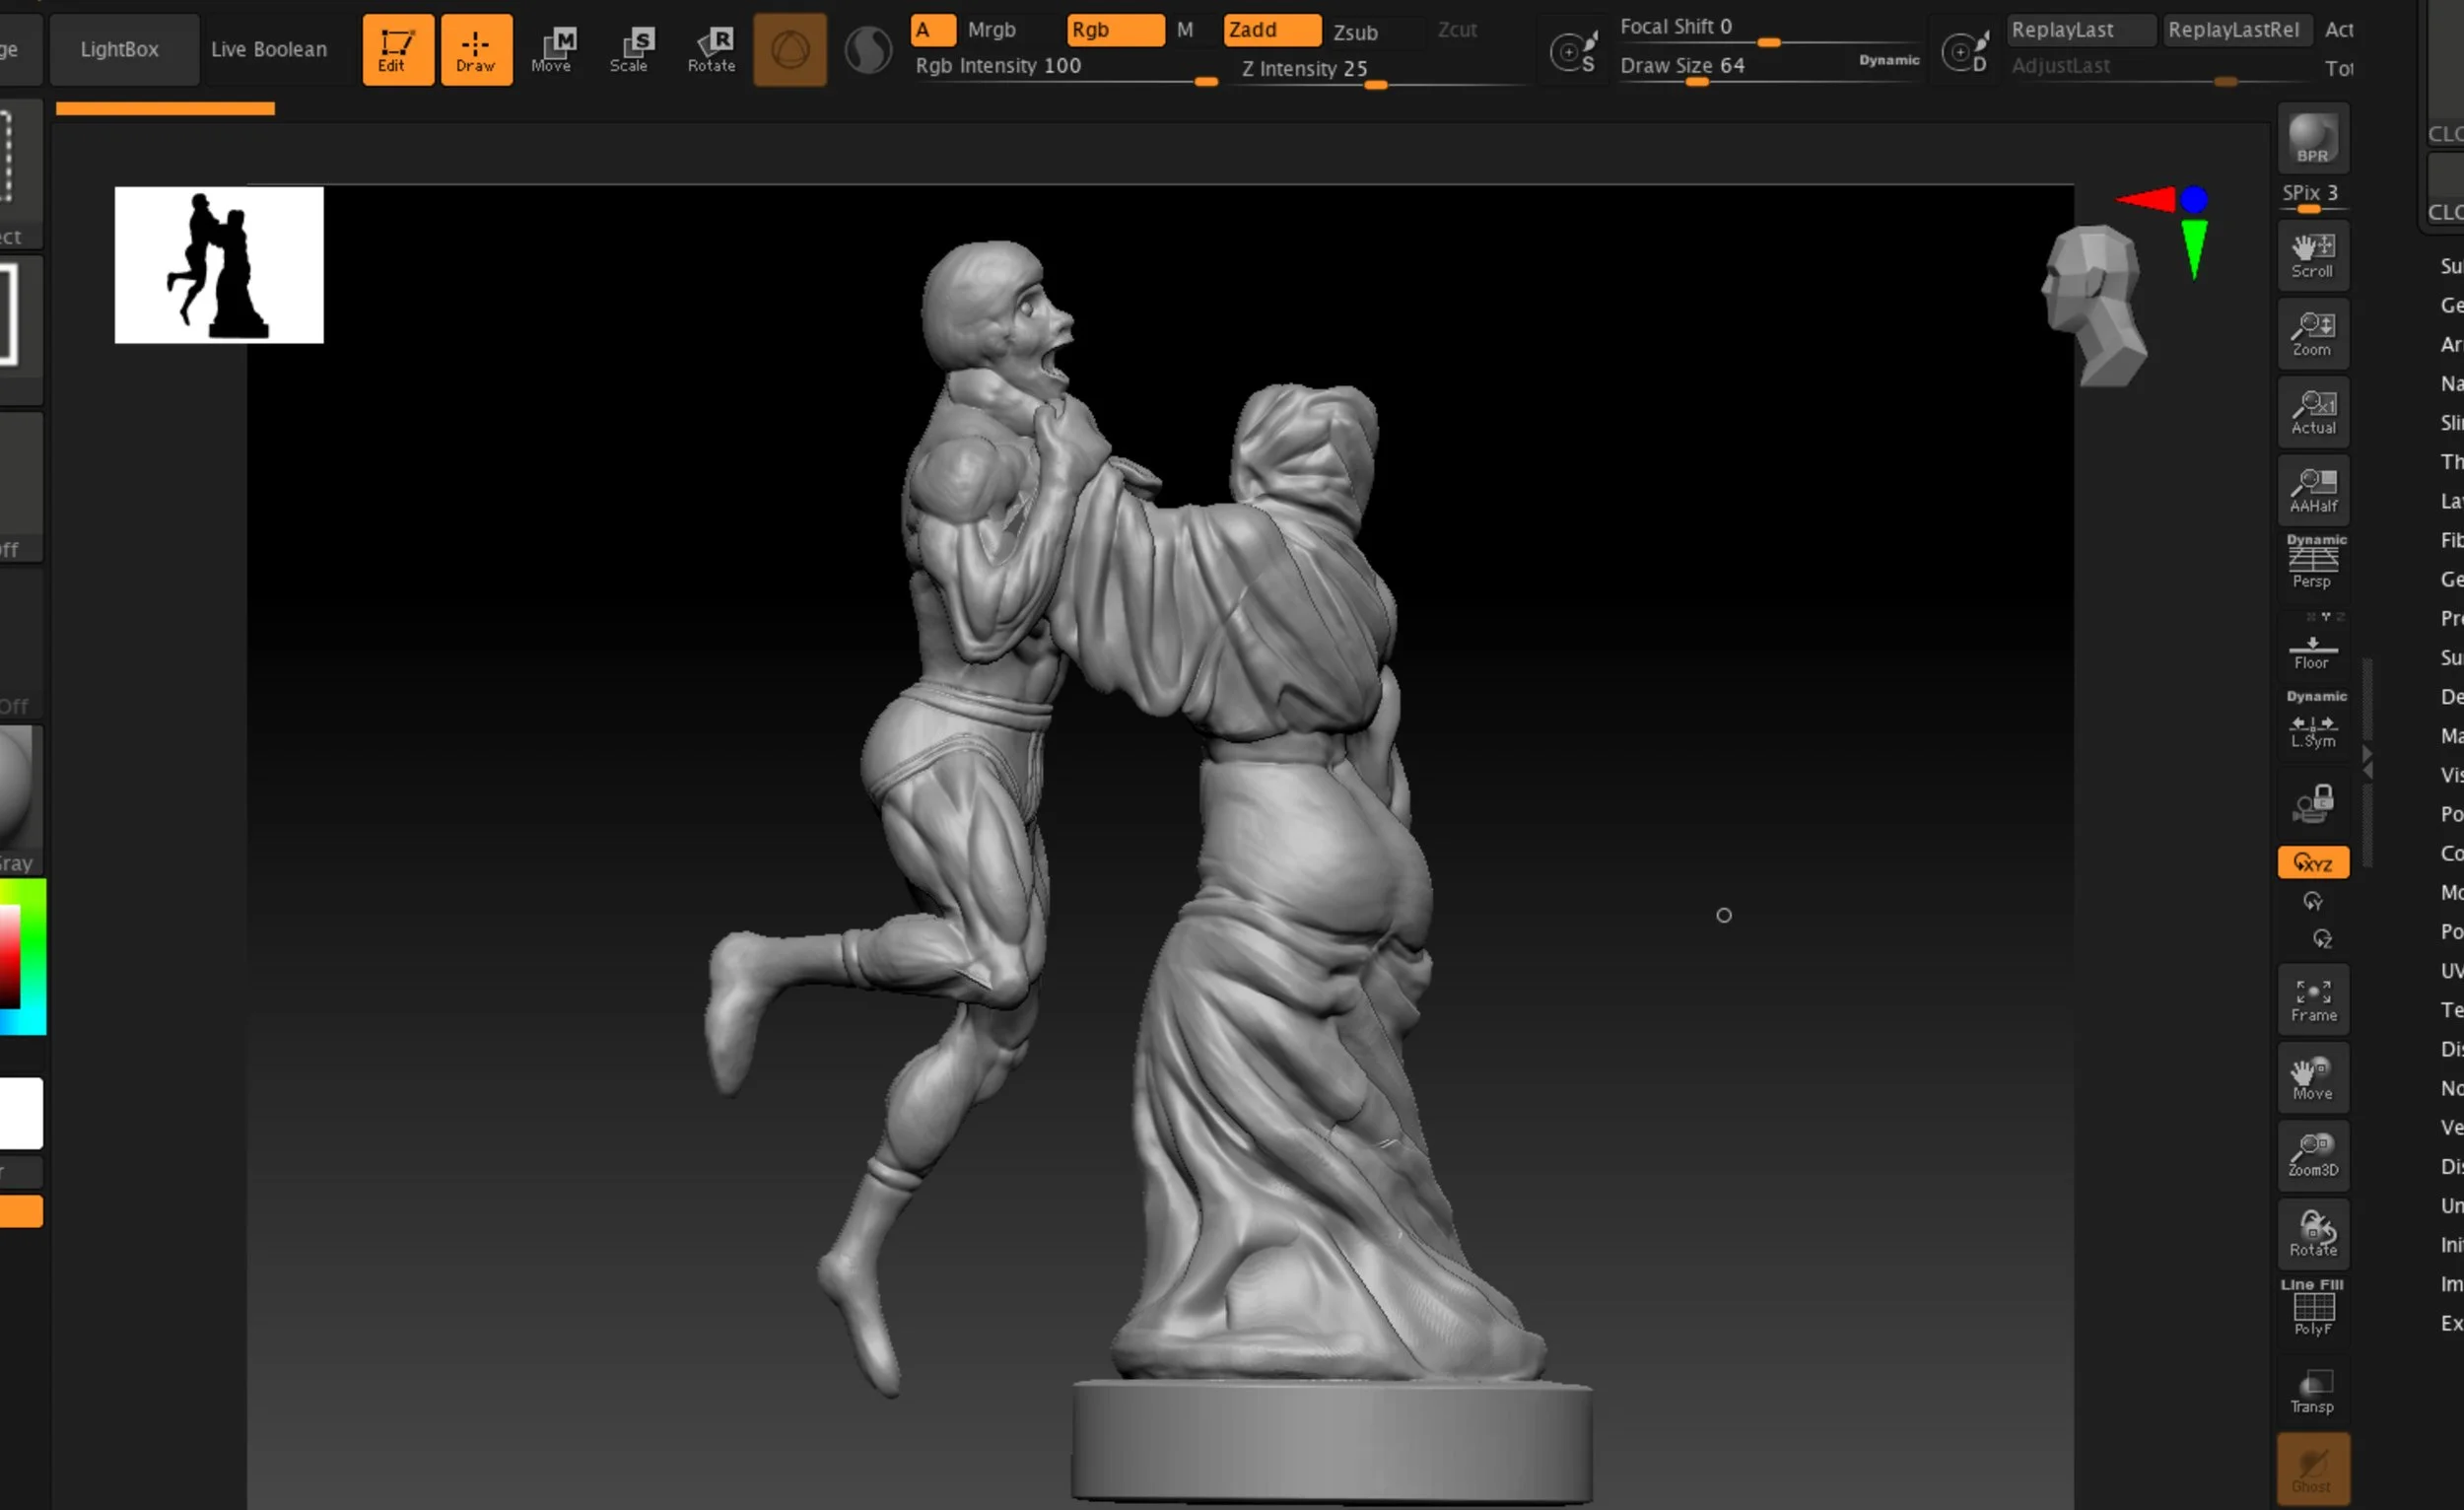Enable Transp transparency mode
The image size is (2464, 1510).
[x=2312, y=1391]
